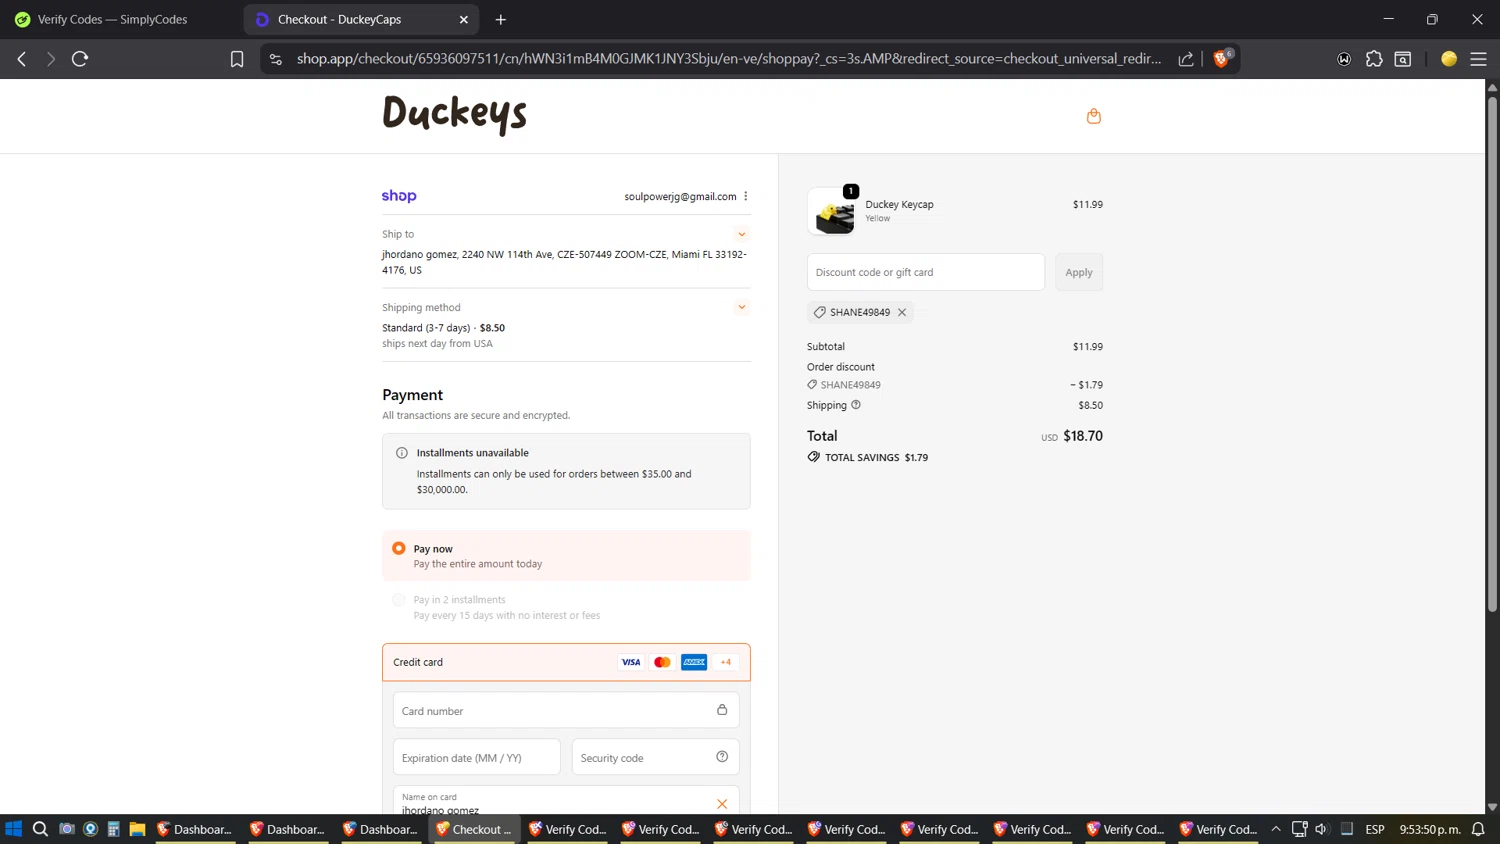This screenshot has width=1500, height=844.
Task: Open the volume control in tray
Action: (1321, 829)
